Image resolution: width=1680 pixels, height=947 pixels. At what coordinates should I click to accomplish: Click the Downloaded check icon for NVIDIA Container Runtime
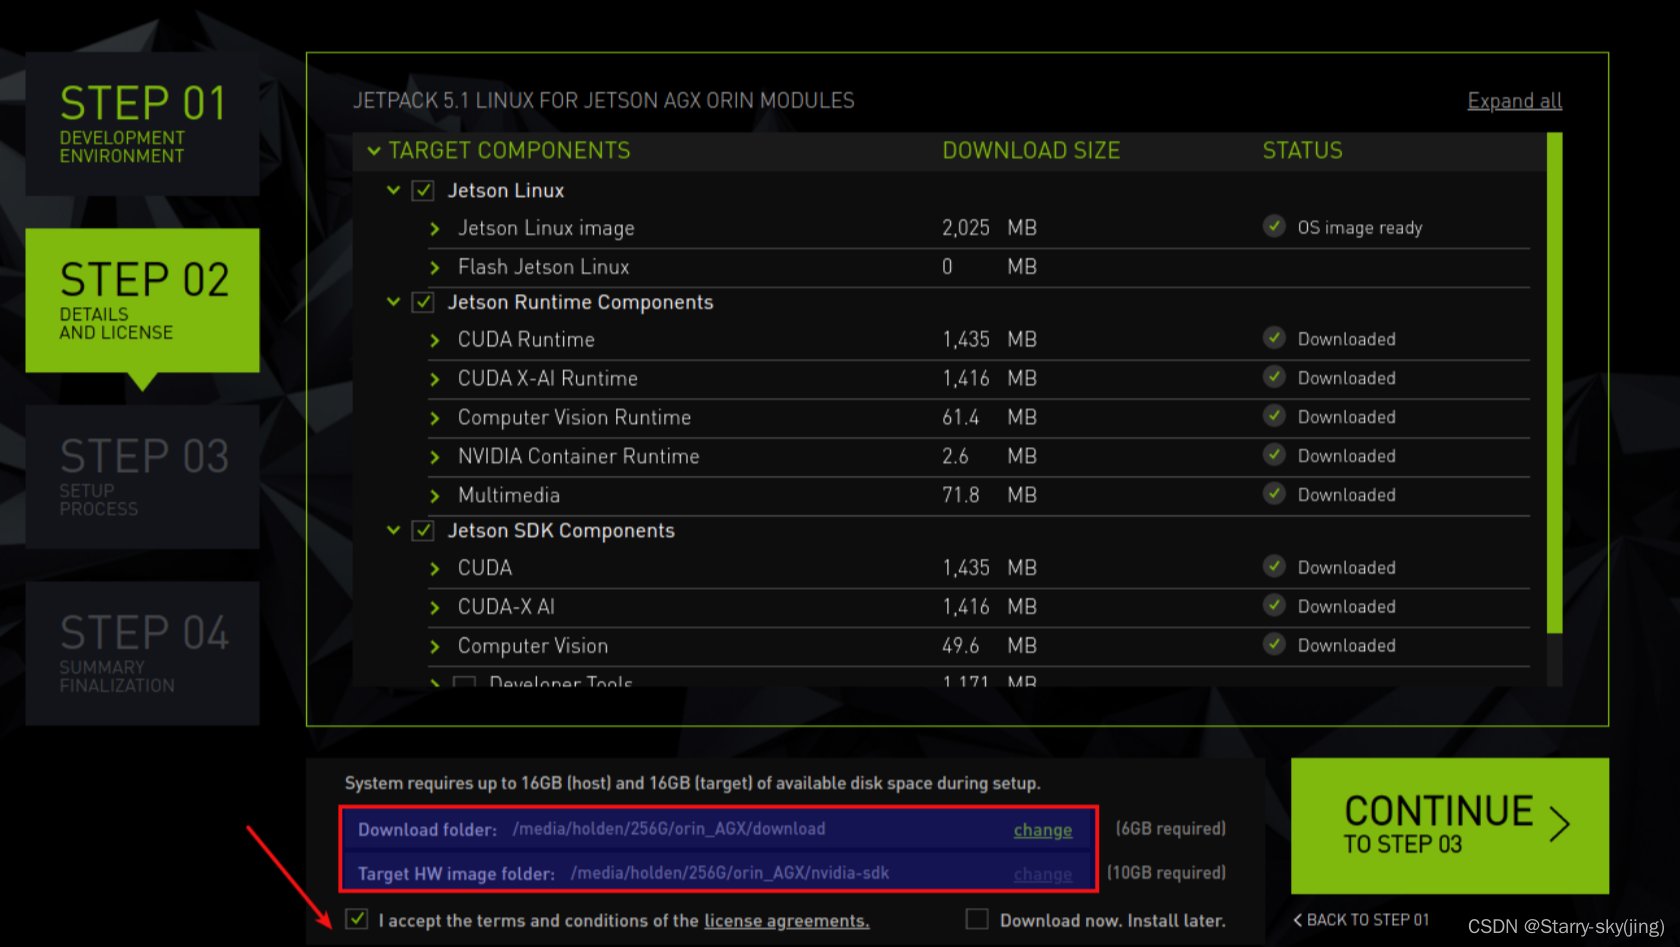pyautogui.click(x=1274, y=455)
